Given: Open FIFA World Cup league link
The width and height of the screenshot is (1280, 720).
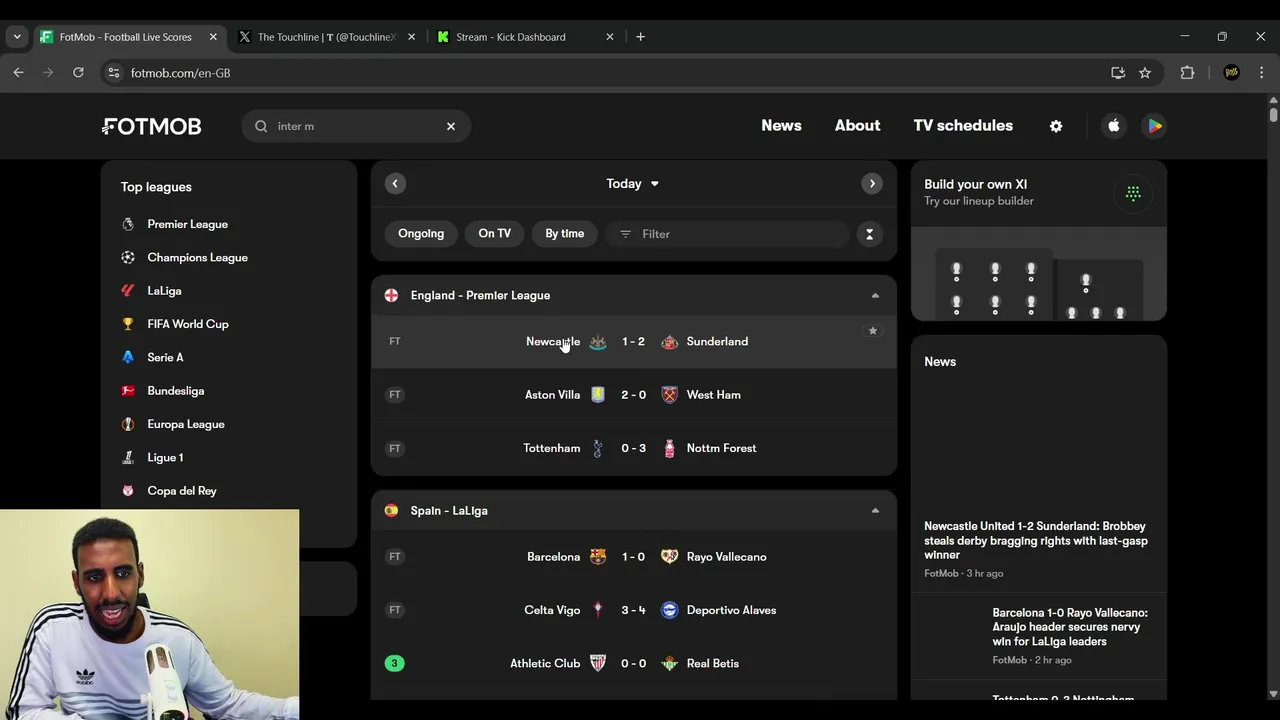Looking at the screenshot, I should pyautogui.click(x=188, y=324).
